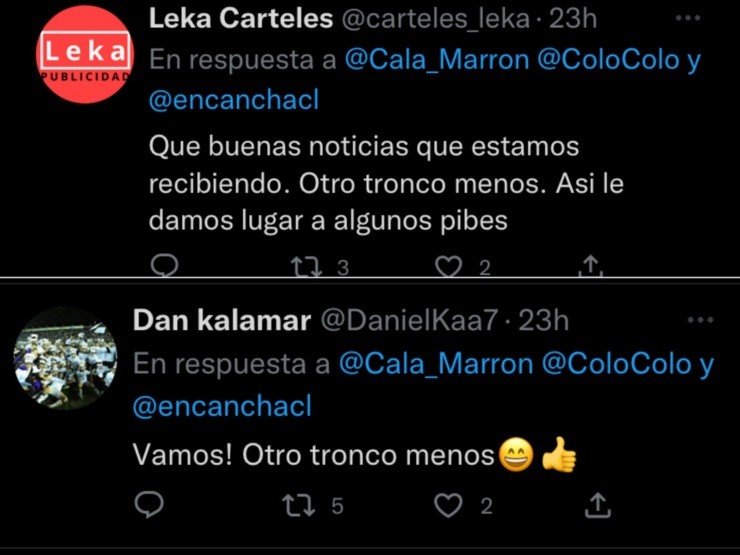Share Leka Carteles' tweet
This screenshot has width=740, height=555.
coord(590,266)
